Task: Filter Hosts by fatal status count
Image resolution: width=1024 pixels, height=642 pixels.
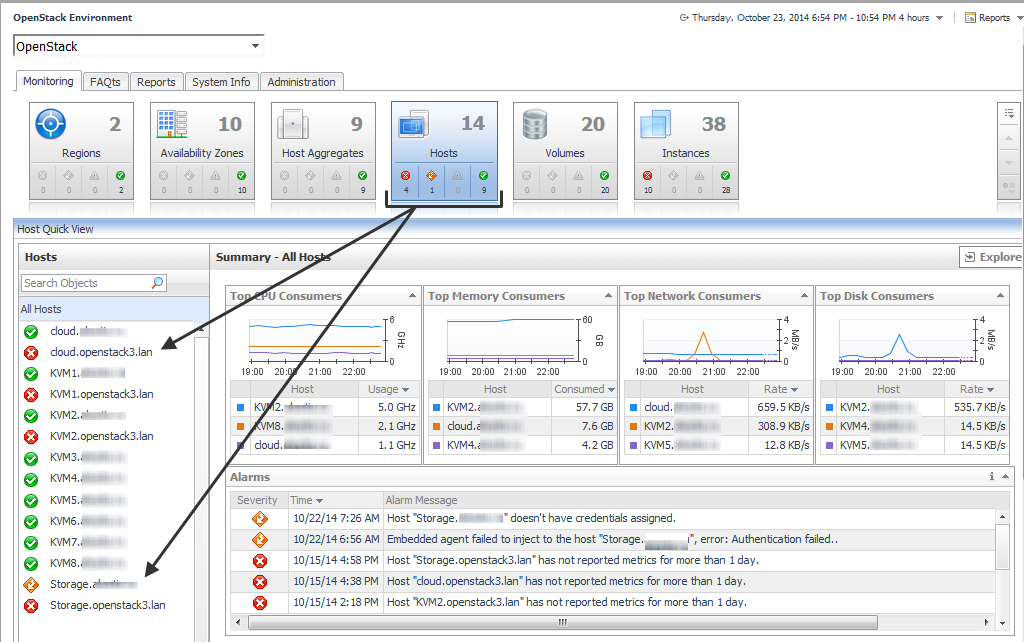Action: (406, 181)
